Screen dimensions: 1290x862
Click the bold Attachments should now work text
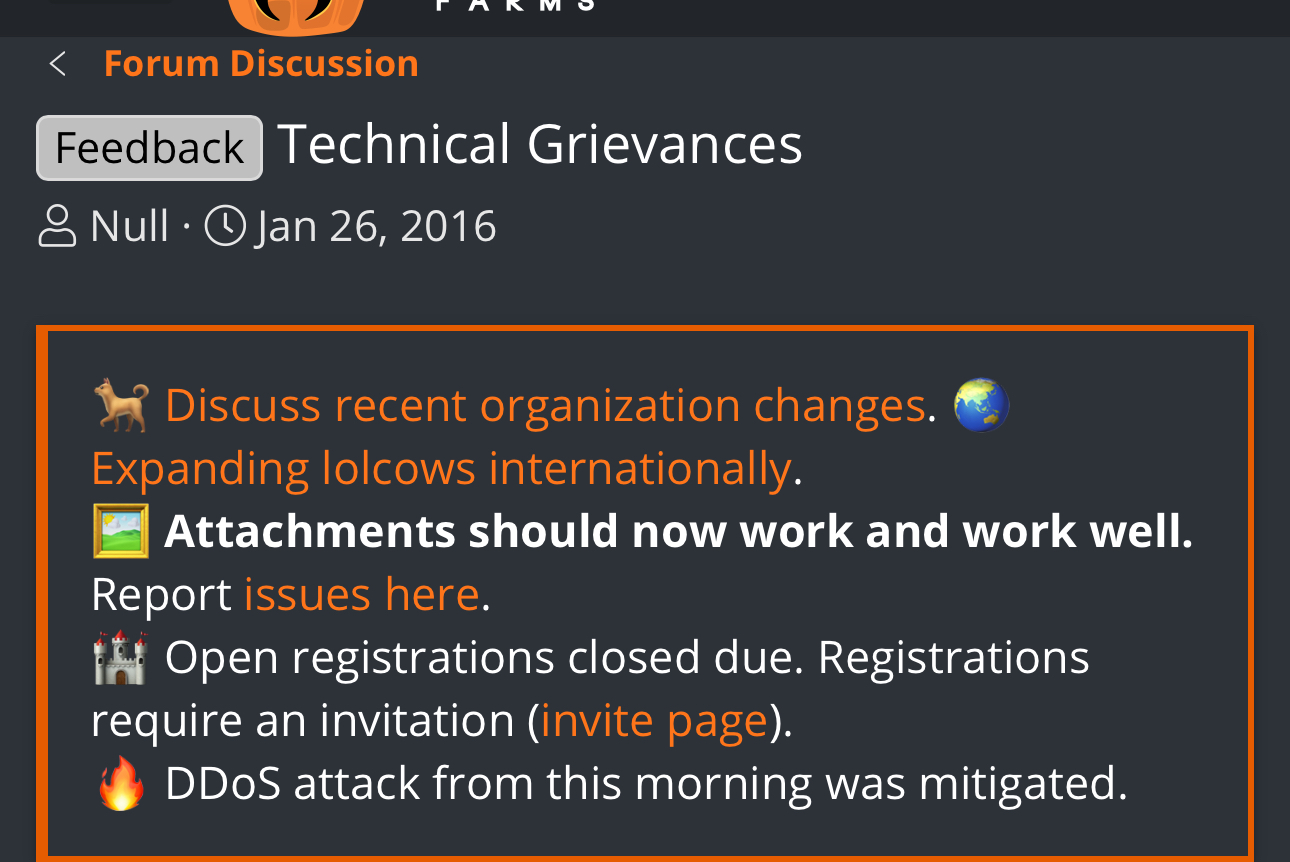pos(679,532)
